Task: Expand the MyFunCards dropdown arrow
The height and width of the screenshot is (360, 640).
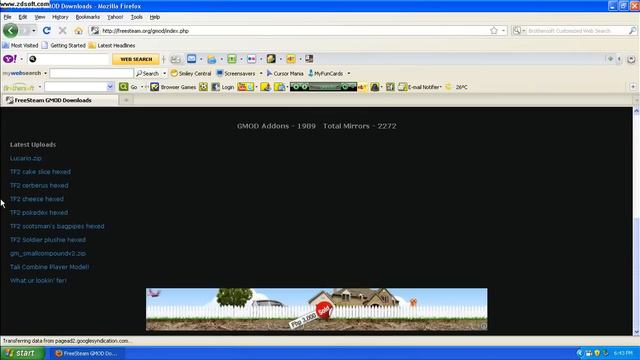Action: pos(349,73)
